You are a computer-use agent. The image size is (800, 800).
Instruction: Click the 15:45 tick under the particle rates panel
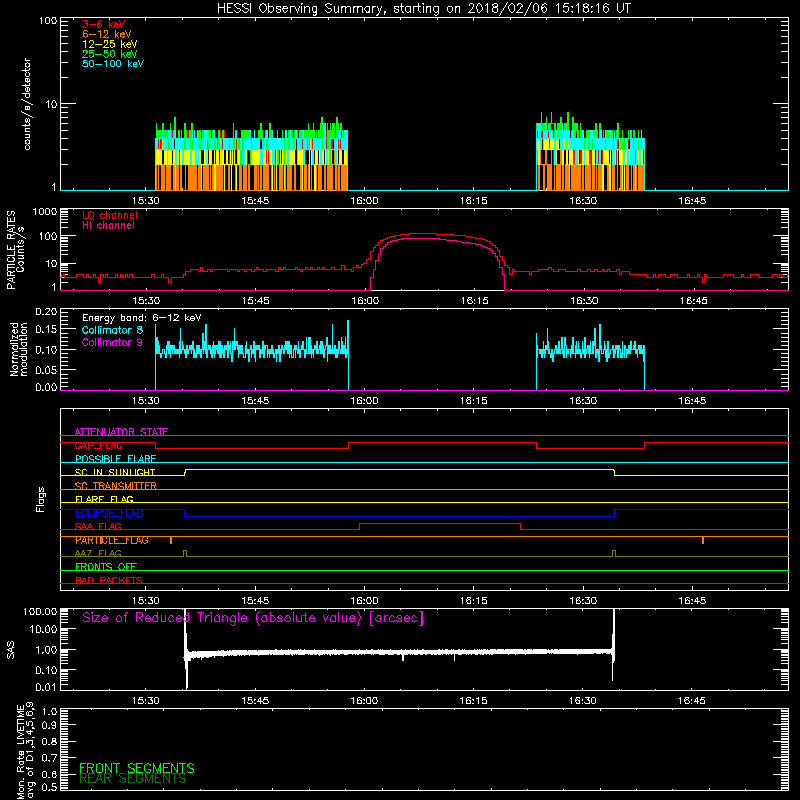tap(255, 301)
